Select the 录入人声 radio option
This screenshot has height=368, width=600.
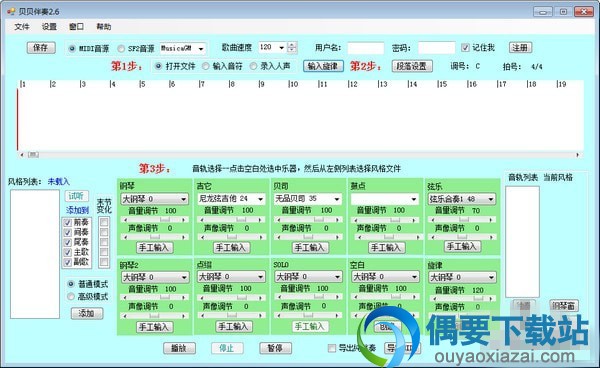[253, 66]
